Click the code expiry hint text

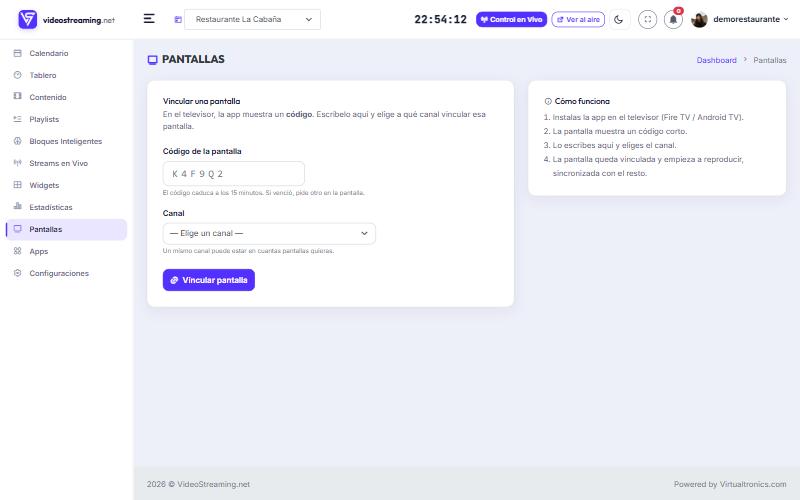(x=264, y=193)
